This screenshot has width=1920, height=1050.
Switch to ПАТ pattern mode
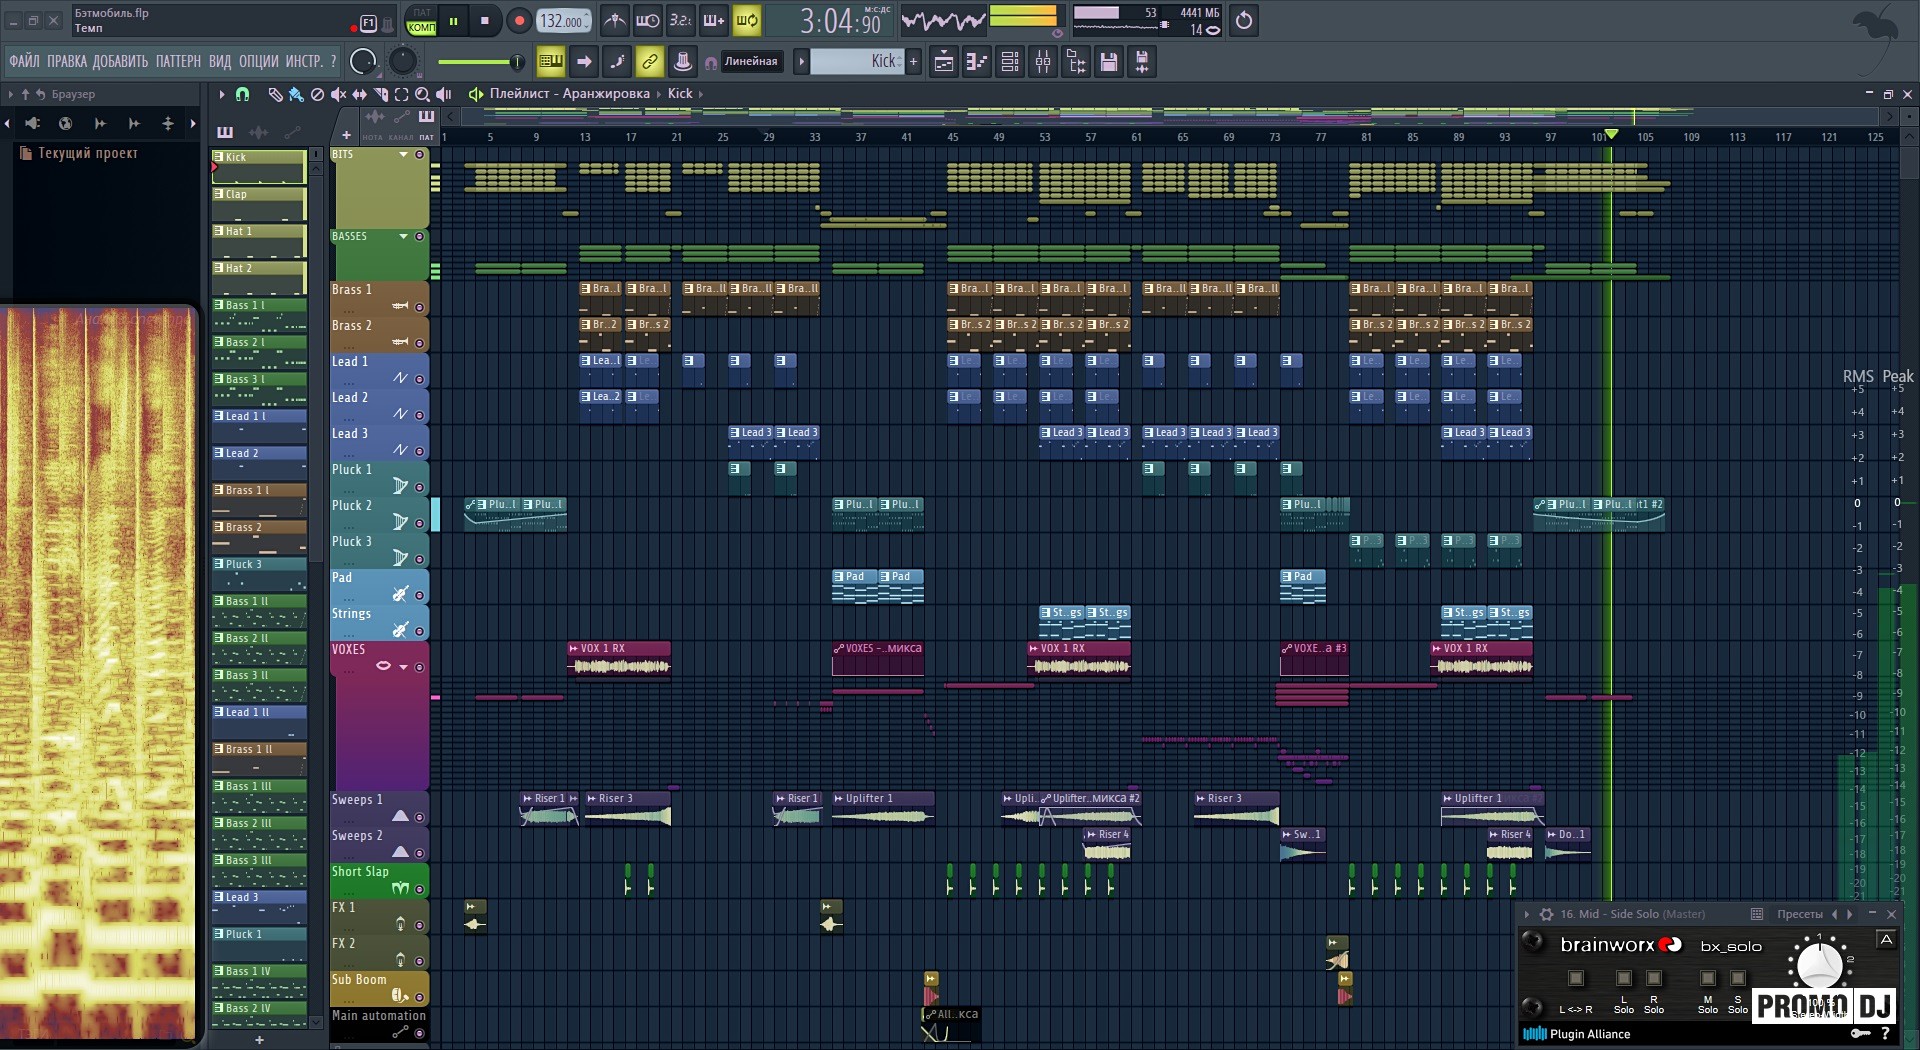[x=422, y=13]
